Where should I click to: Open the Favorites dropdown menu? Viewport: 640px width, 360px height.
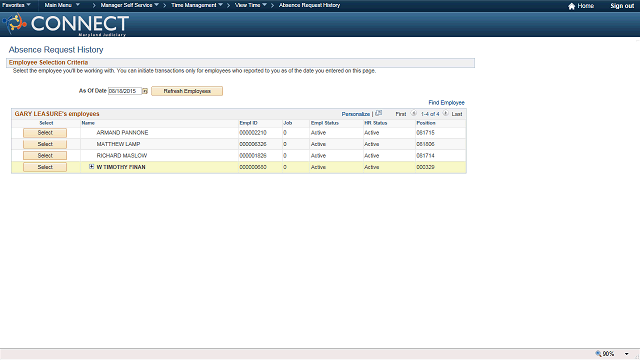pos(16,5)
